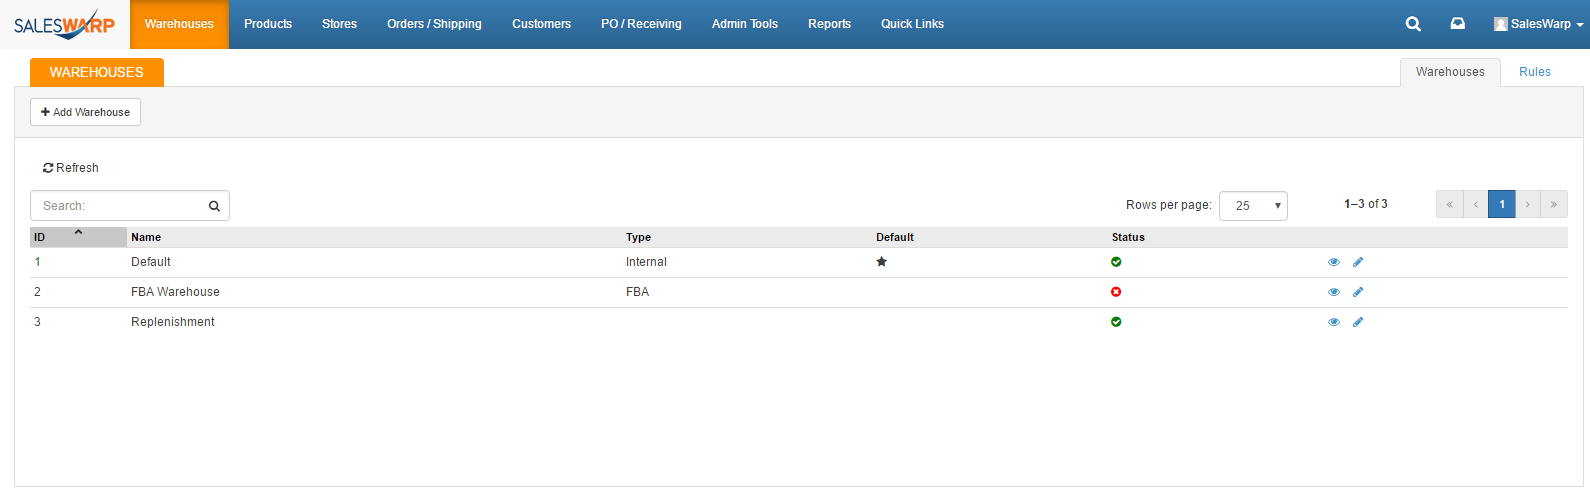
Task: Sort by the Default column header
Action: tap(895, 237)
